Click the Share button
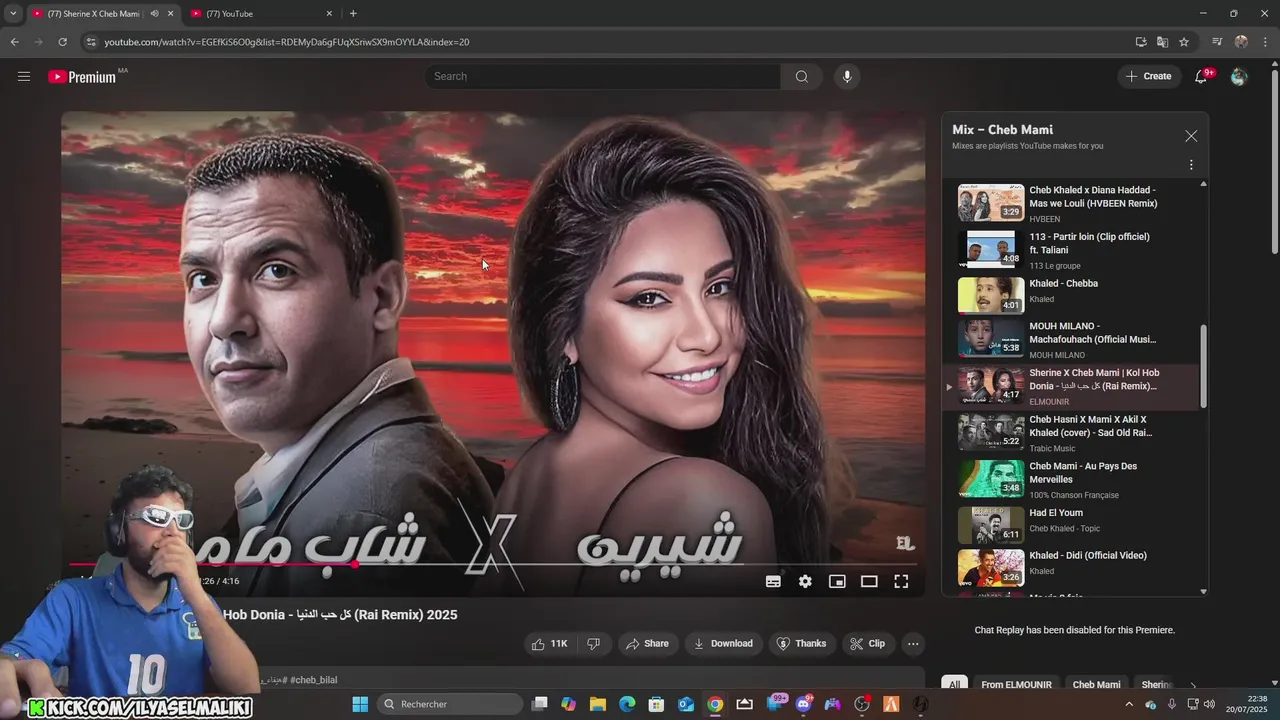This screenshot has height=720, width=1280. click(647, 643)
